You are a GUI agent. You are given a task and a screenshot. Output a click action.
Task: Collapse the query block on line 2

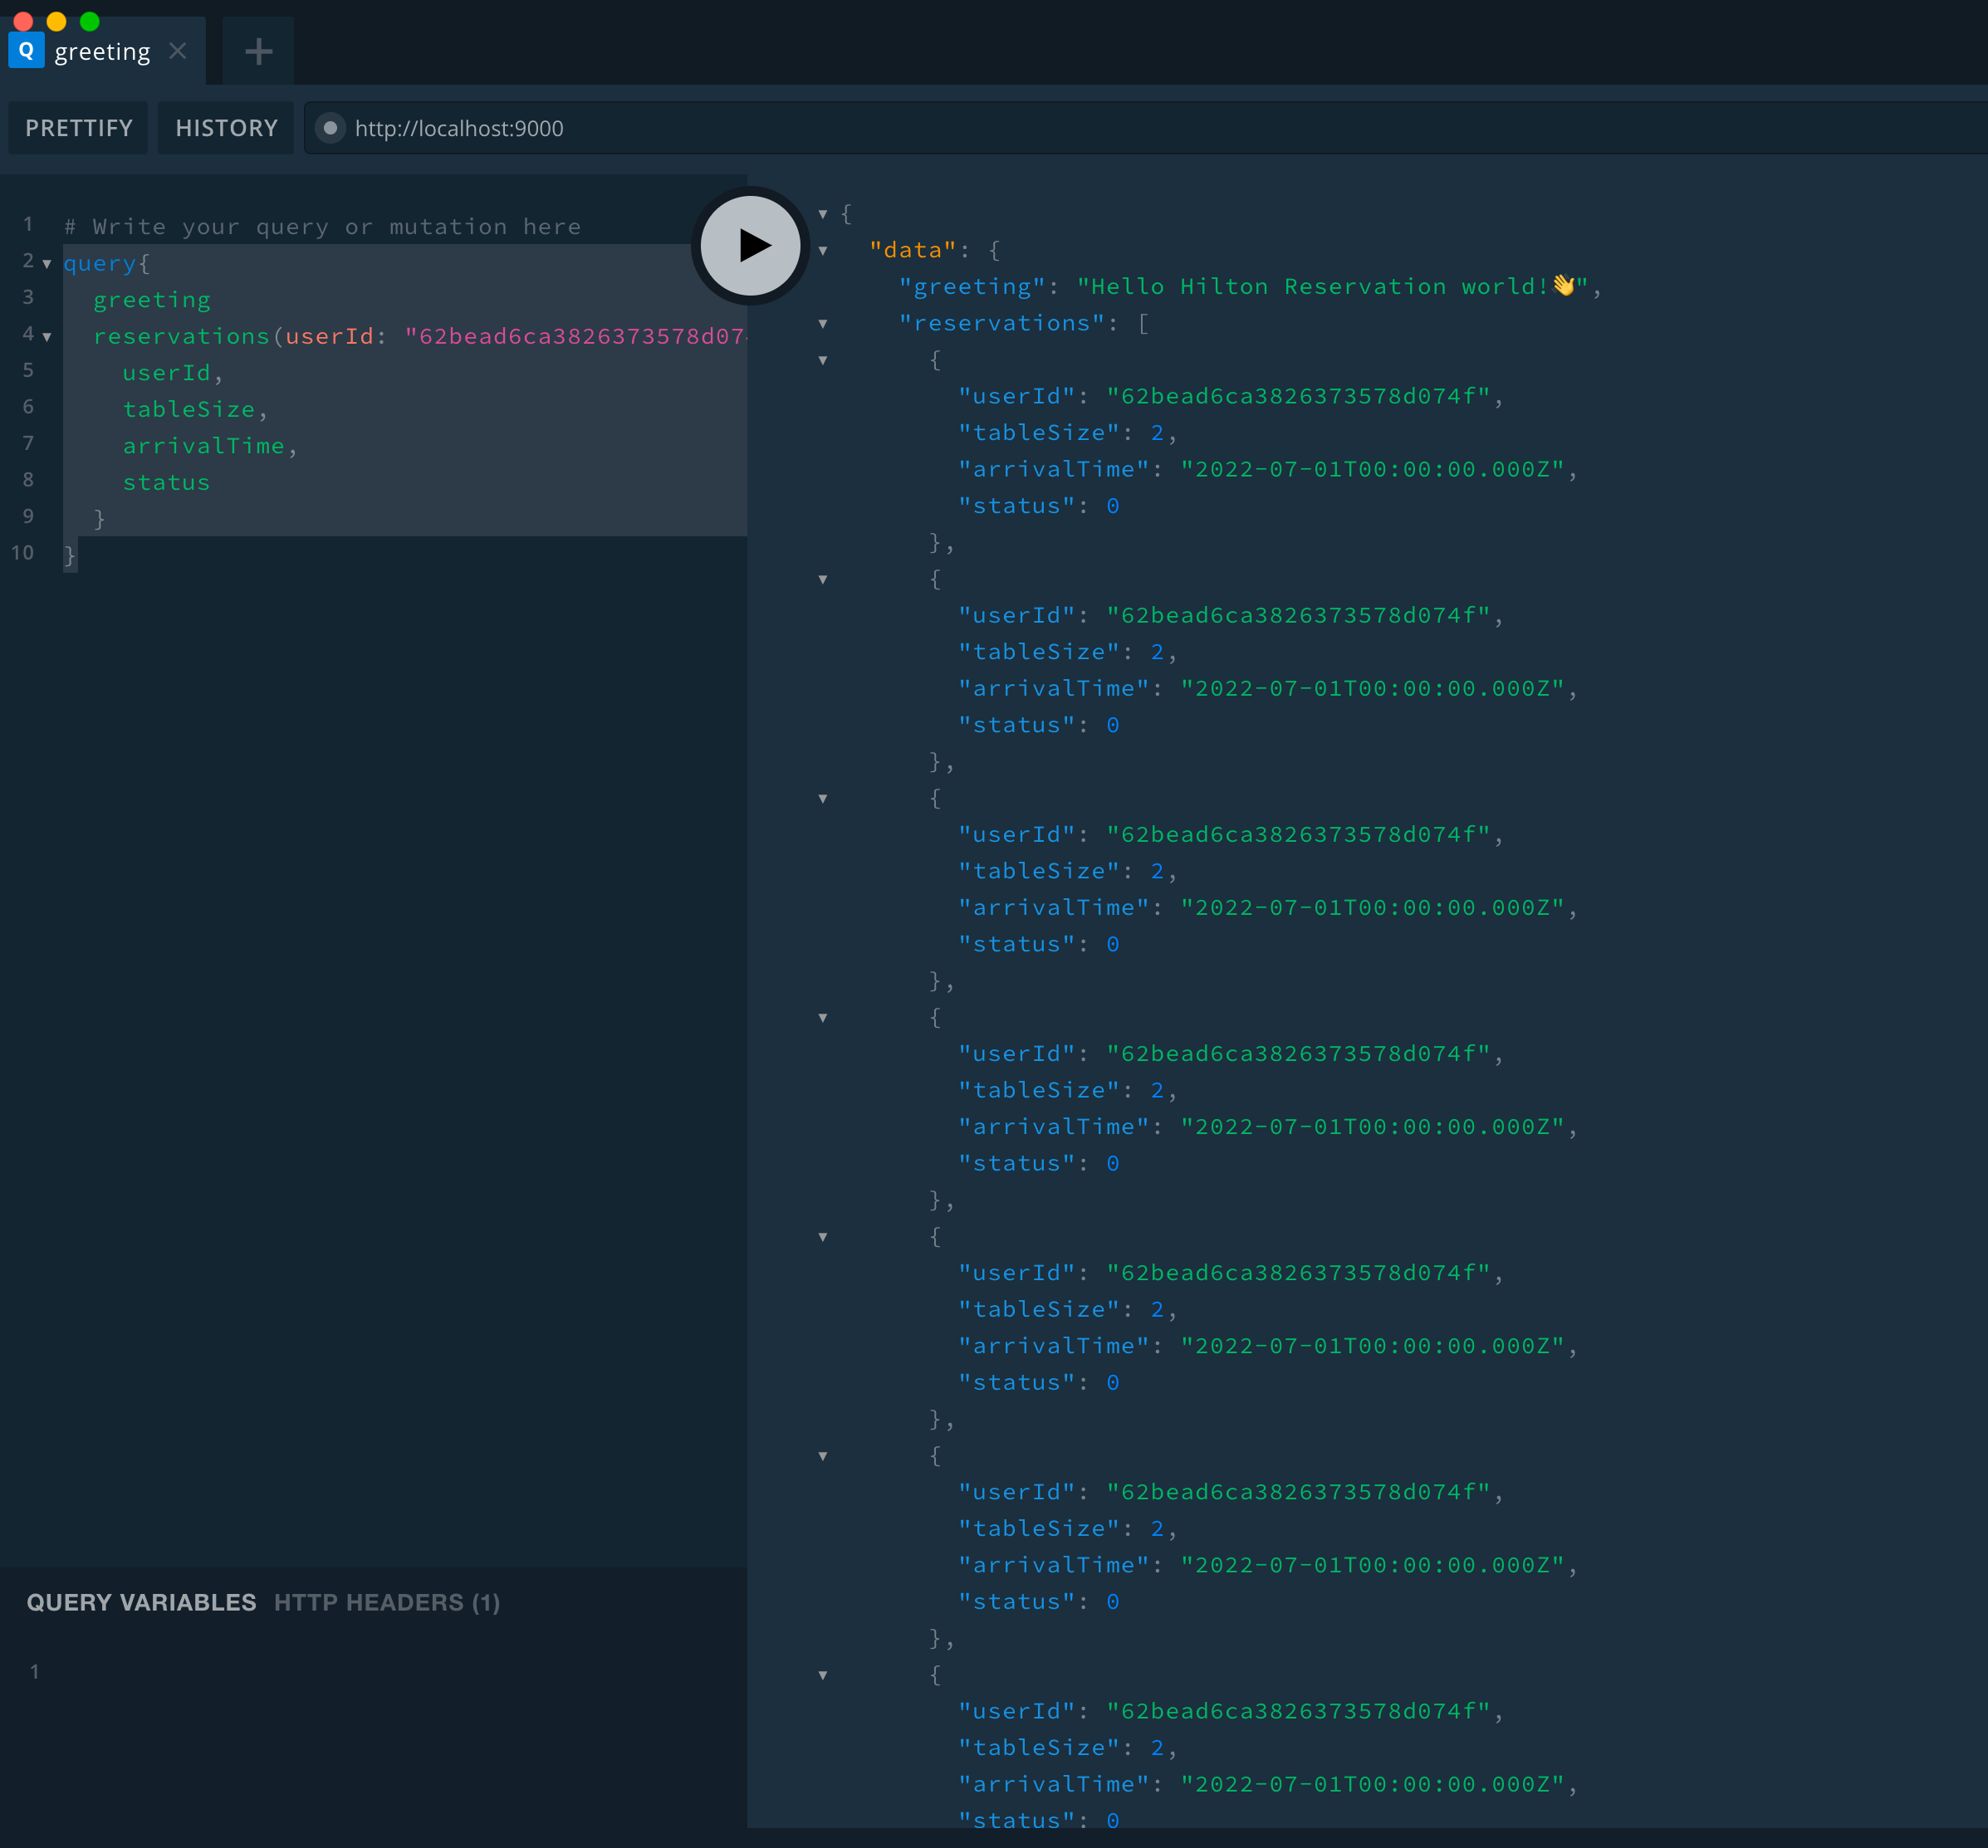pyautogui.click(x=47, y=264)
